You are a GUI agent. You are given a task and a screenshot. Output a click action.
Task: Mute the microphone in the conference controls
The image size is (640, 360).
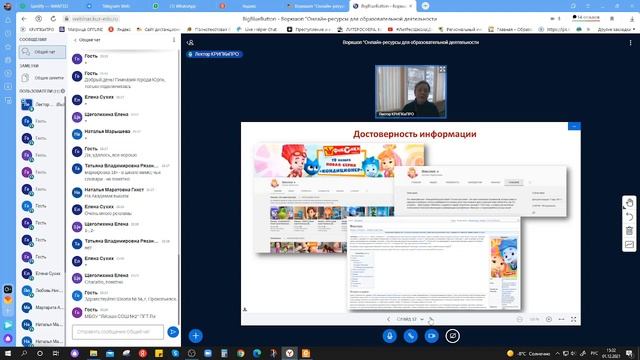point(389,336)
